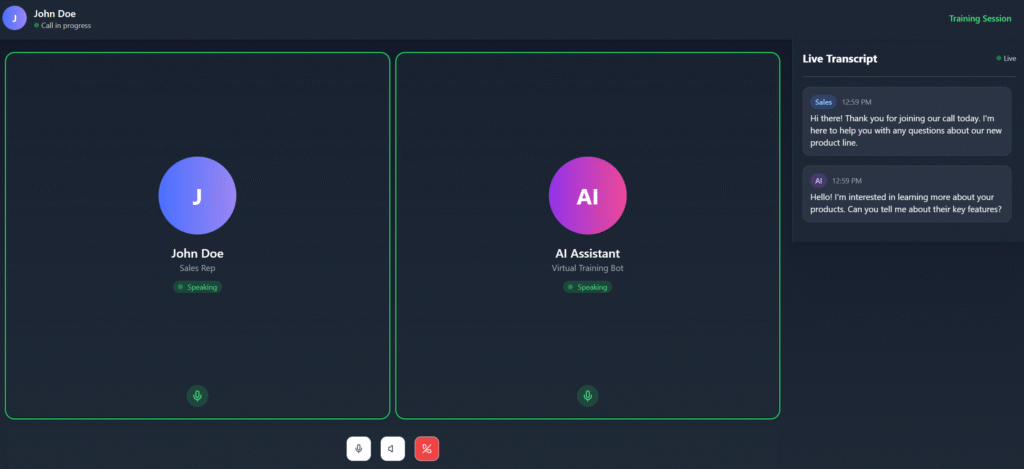Click the AI speaker tag in the transcript
Image resolution: width=1024 pixels, height=469 pixels.
[819, 181]
